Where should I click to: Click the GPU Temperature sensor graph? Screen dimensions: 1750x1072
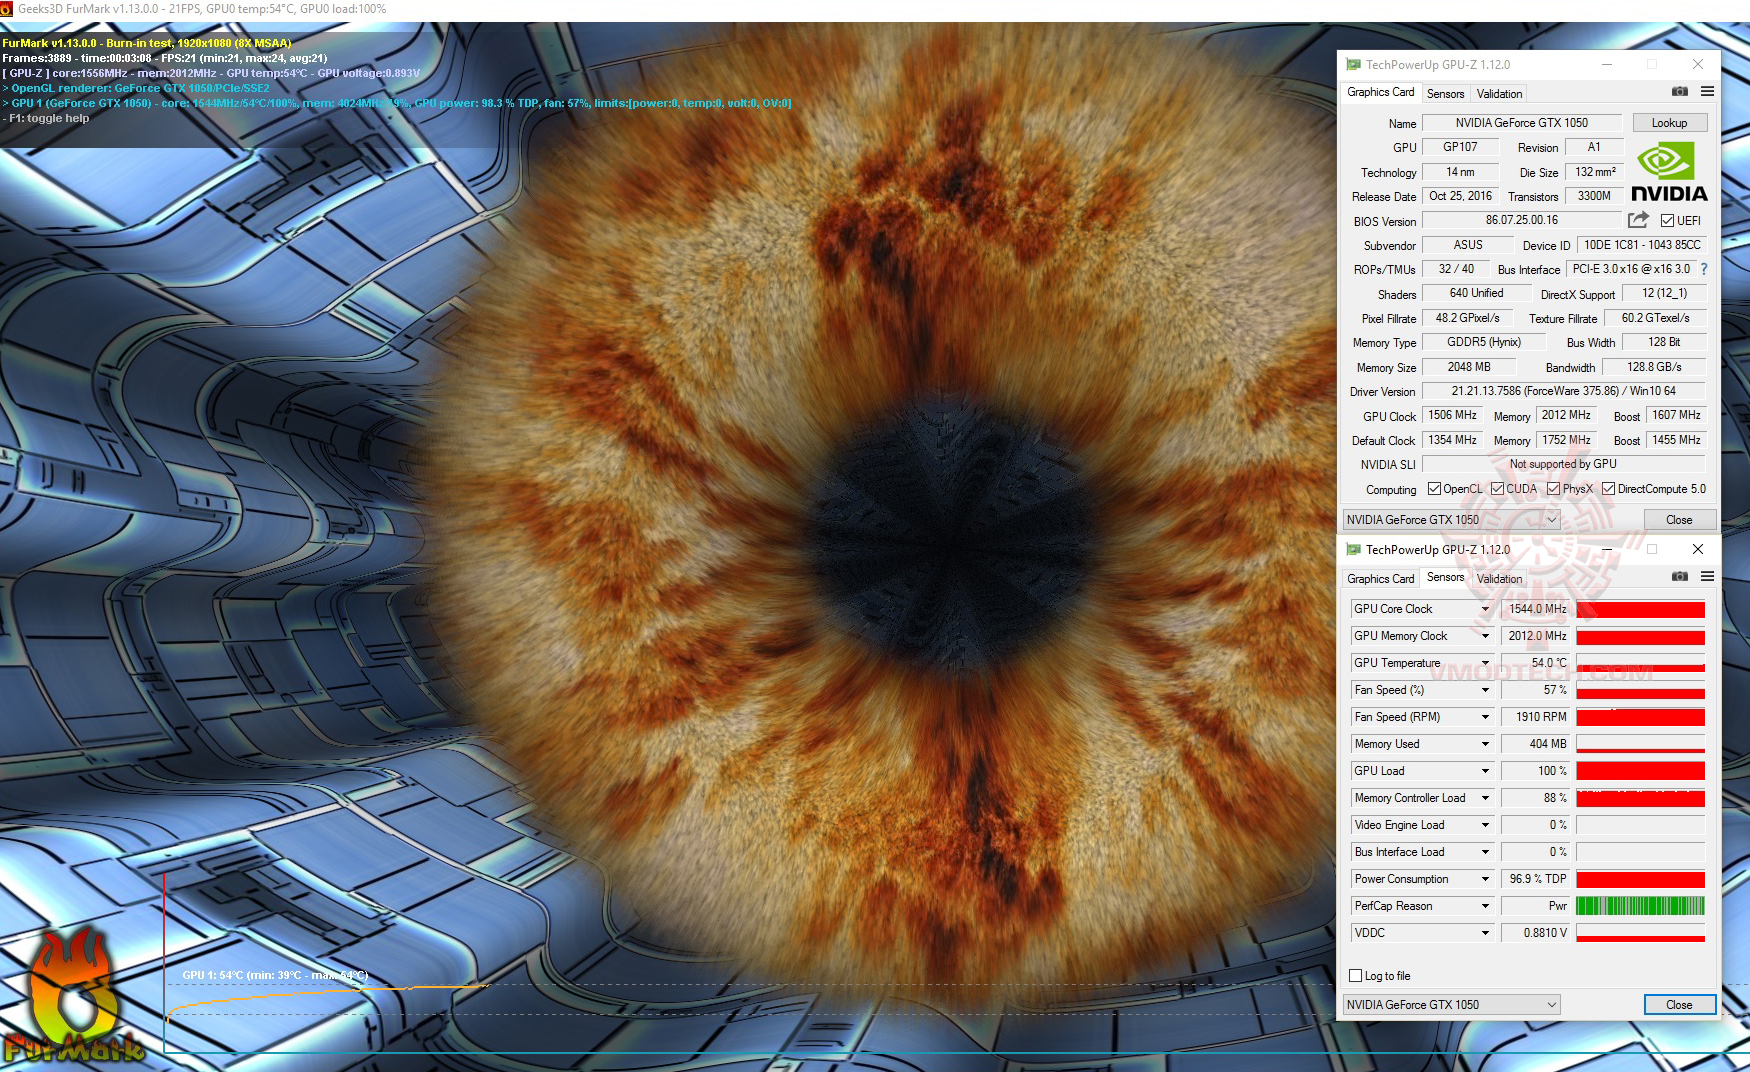(x=1640, y=663)
